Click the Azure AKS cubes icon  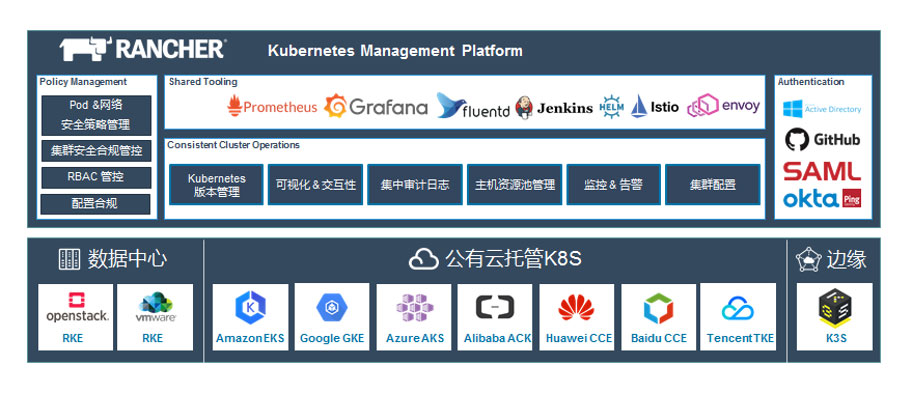pos(414,307)
